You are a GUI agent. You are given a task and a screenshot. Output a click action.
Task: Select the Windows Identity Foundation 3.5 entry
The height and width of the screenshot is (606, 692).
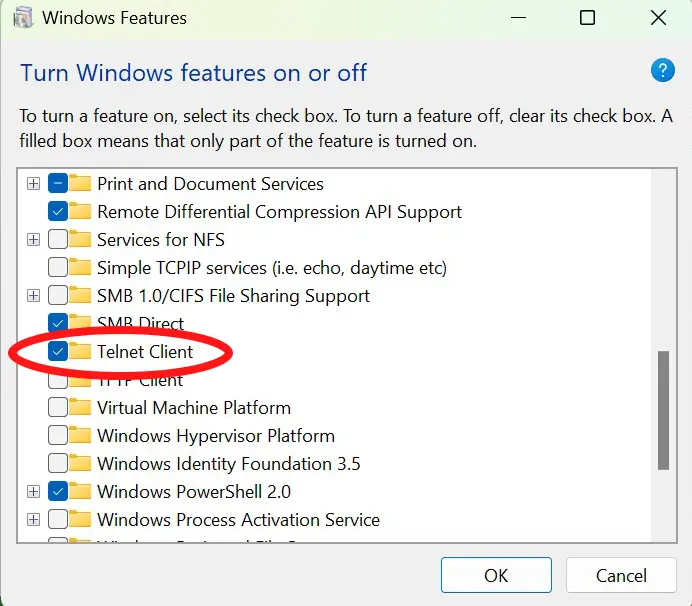pos(229,463)
